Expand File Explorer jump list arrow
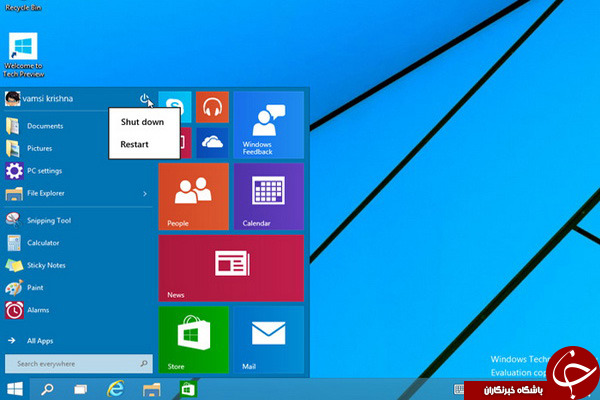600x400 pixels. point(145,194)
